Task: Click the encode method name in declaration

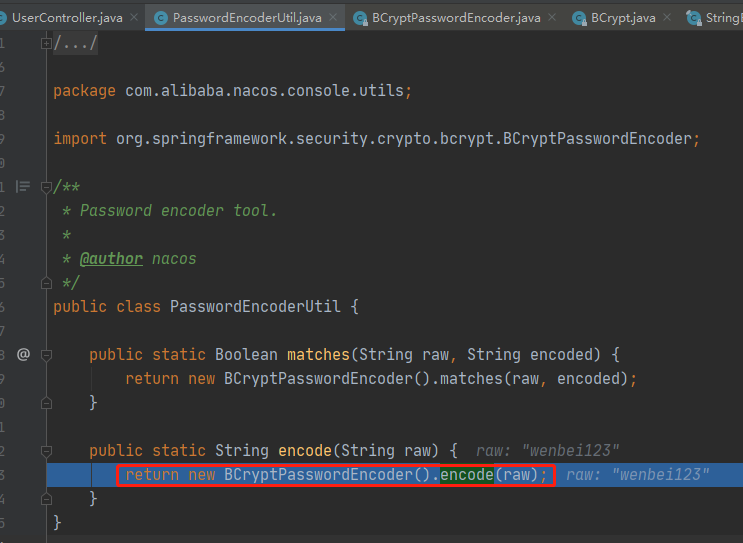Action: pyautogui.click(x=305, y=450)
